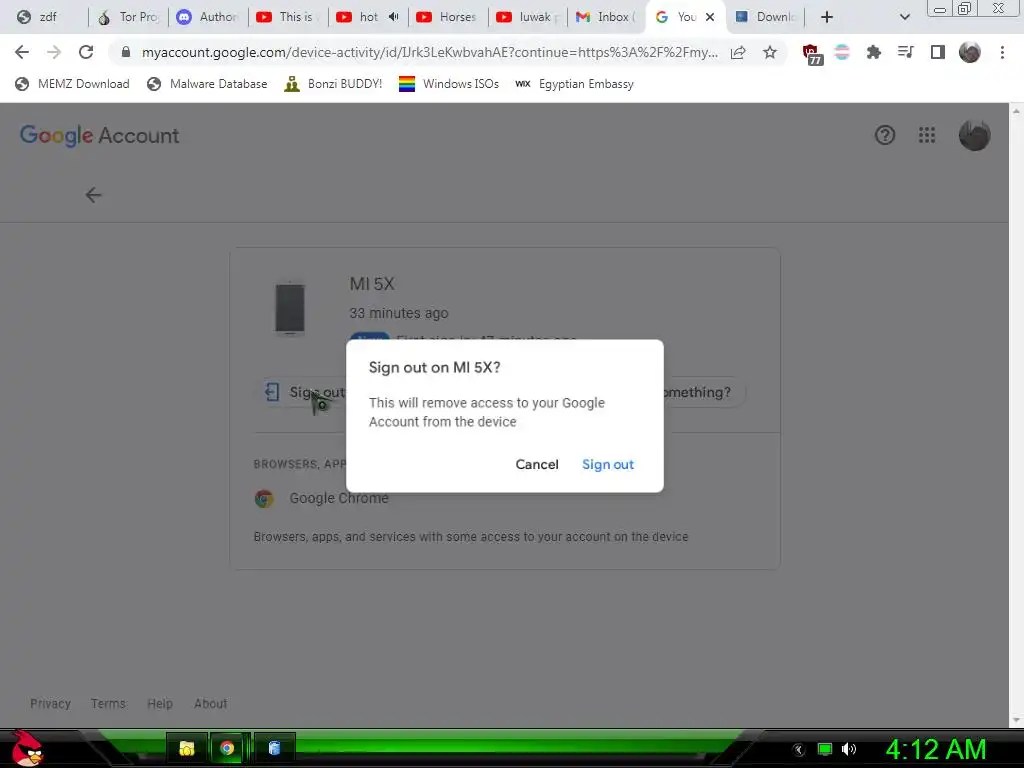Screen dimensions: 1024x768
Task: Bookmark this page with the star icon
Action: tap(770, 52)
